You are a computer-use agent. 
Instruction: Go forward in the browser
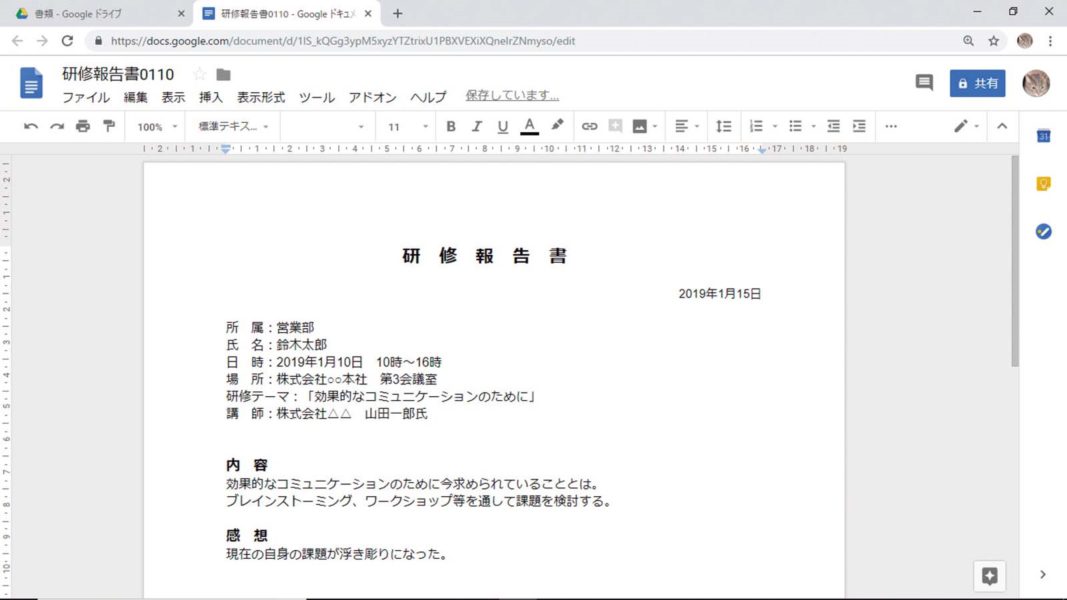[x=42, y=41]
